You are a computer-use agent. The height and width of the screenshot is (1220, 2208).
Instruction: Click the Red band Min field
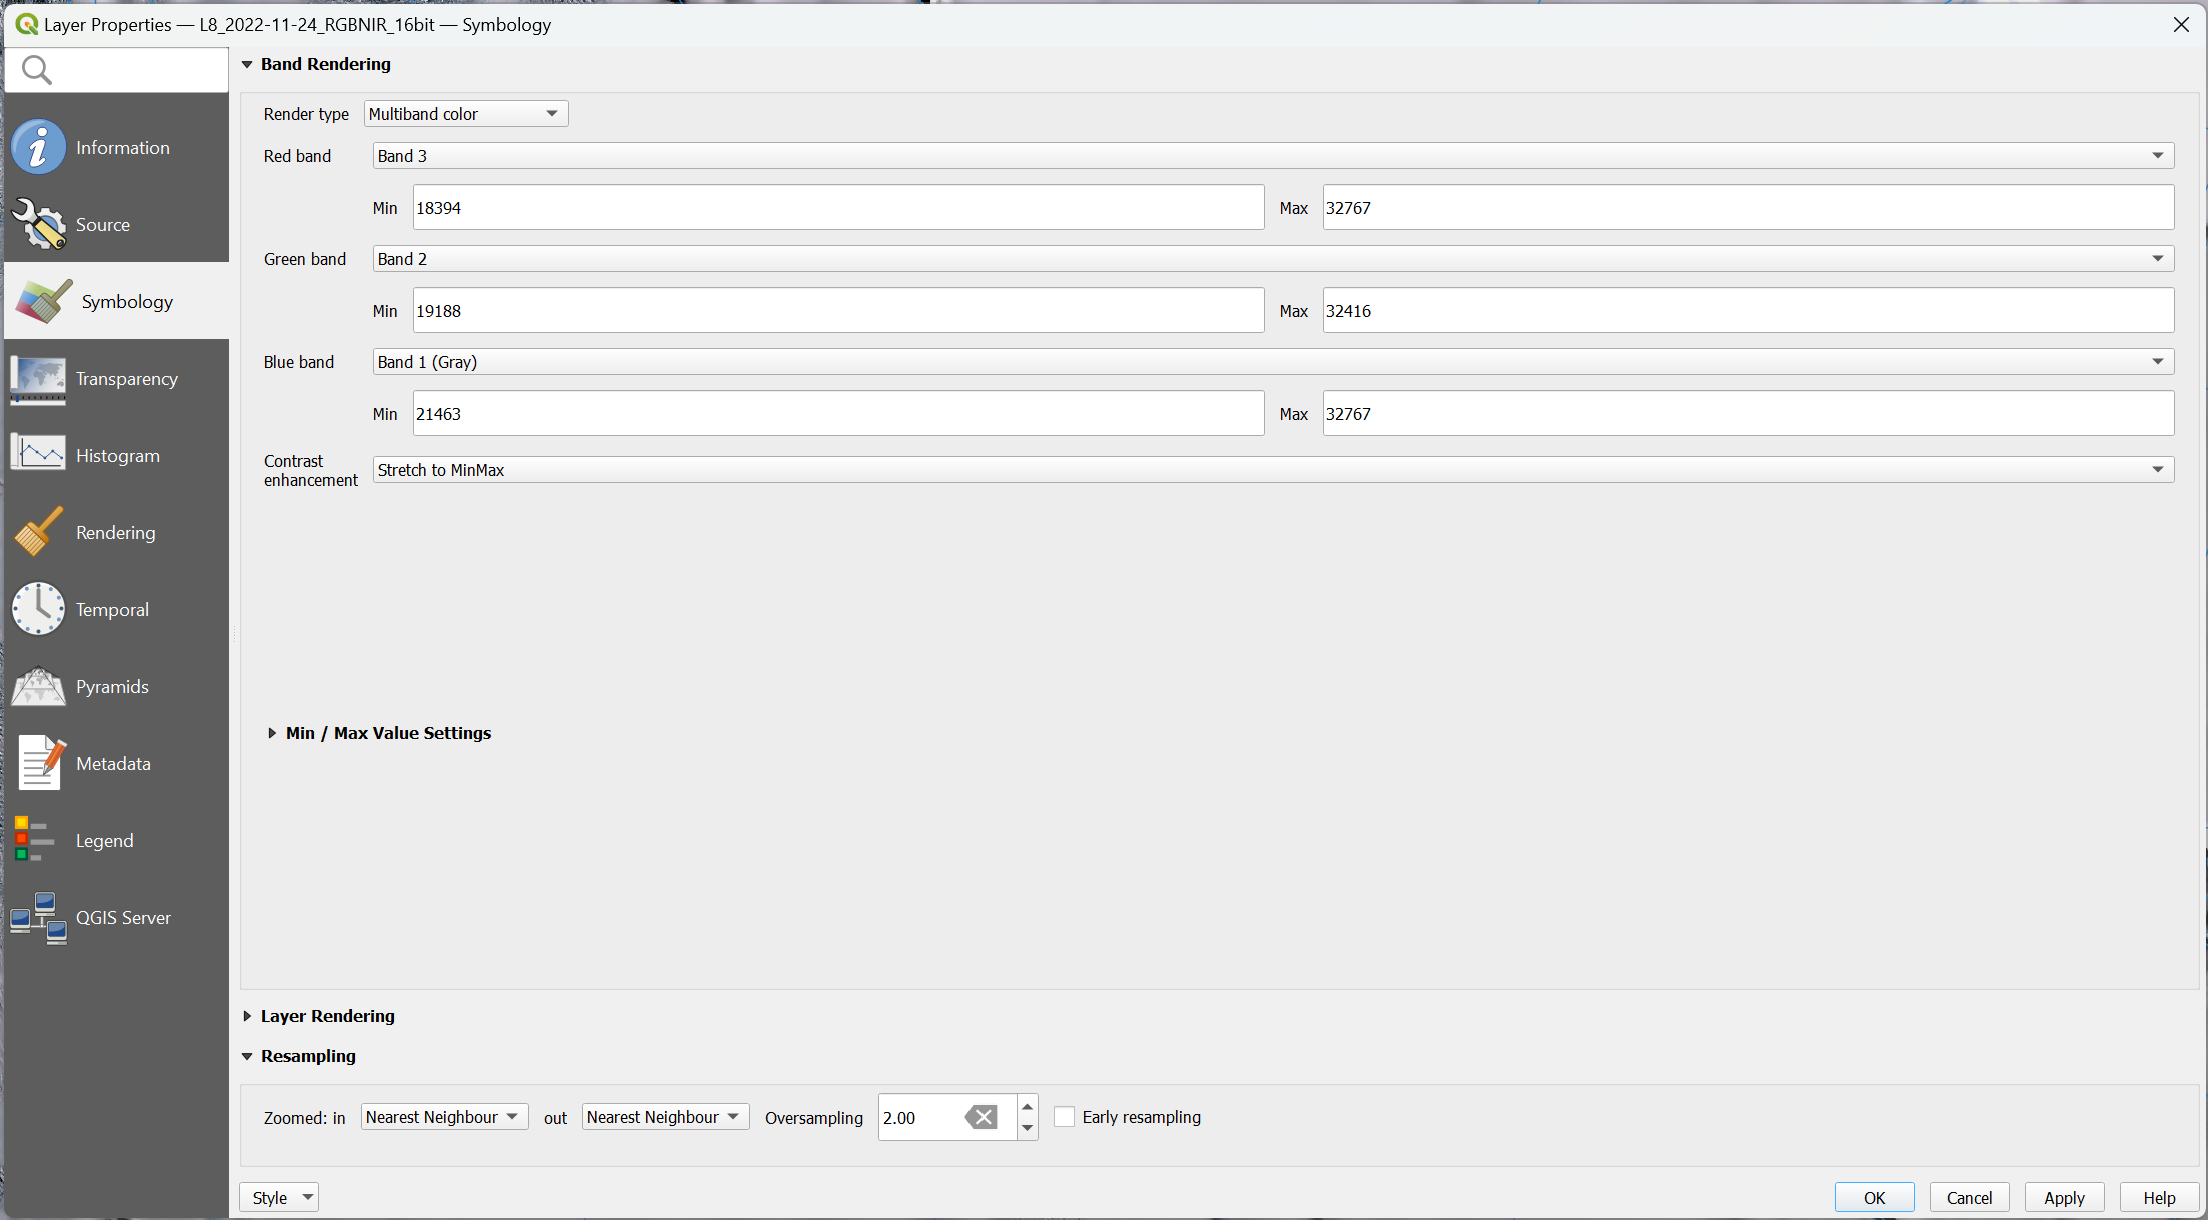[x=838, y=208]
